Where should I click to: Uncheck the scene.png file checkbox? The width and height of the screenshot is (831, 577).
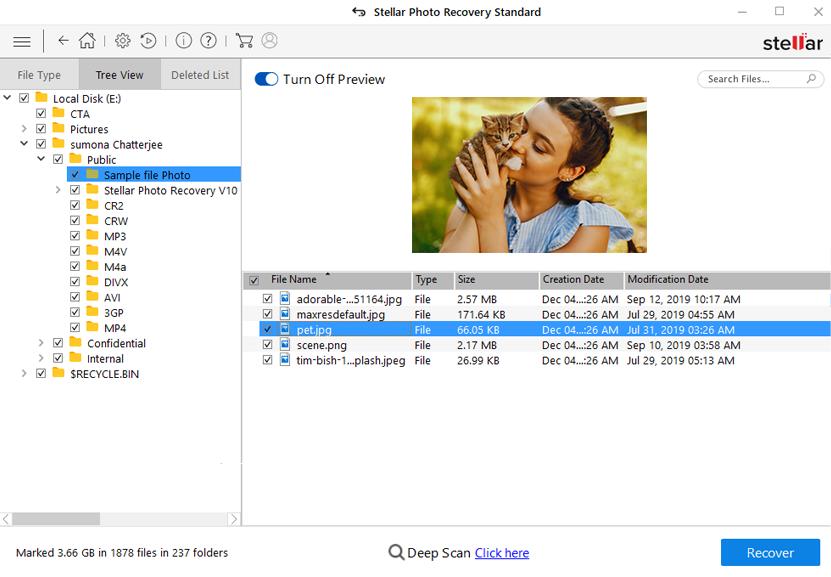pos(267,345)
